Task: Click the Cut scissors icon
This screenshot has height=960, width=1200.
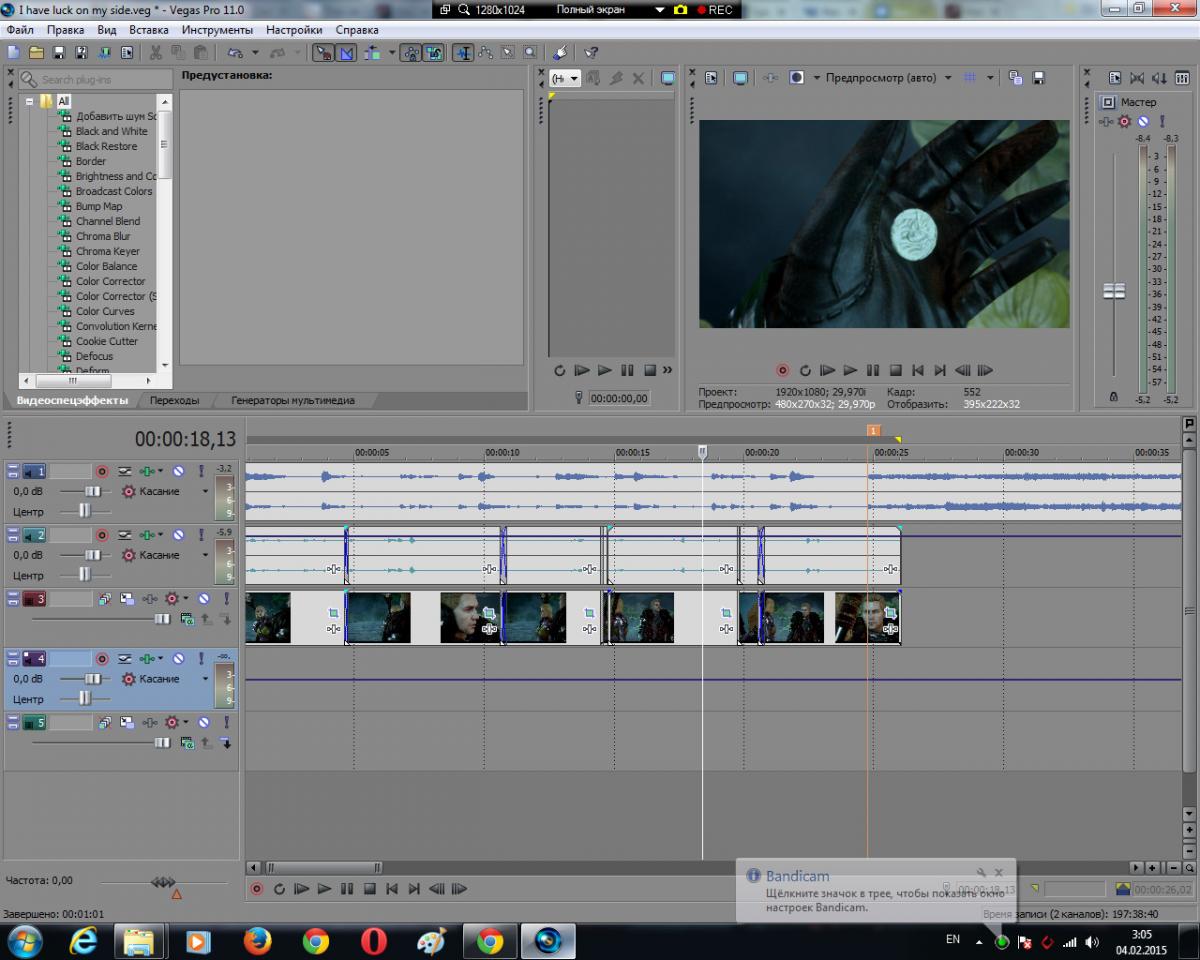Action: (156, 52)
